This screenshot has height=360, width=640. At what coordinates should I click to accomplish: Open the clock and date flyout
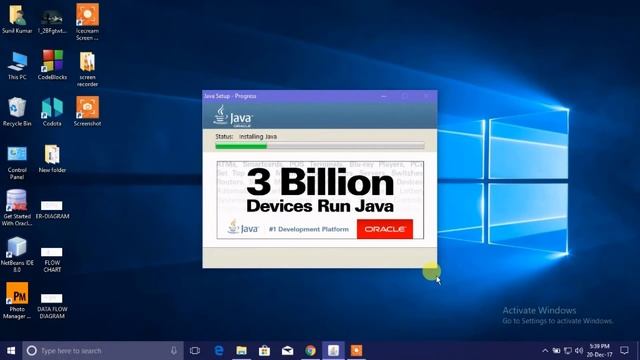tap(600, 351)
